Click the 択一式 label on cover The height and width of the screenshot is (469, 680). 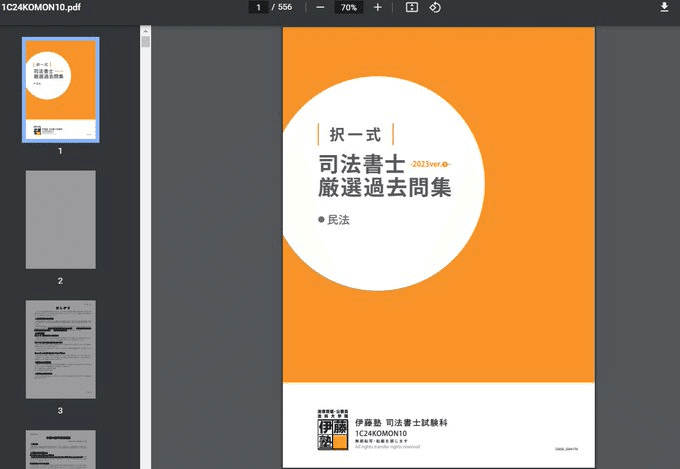356,134
